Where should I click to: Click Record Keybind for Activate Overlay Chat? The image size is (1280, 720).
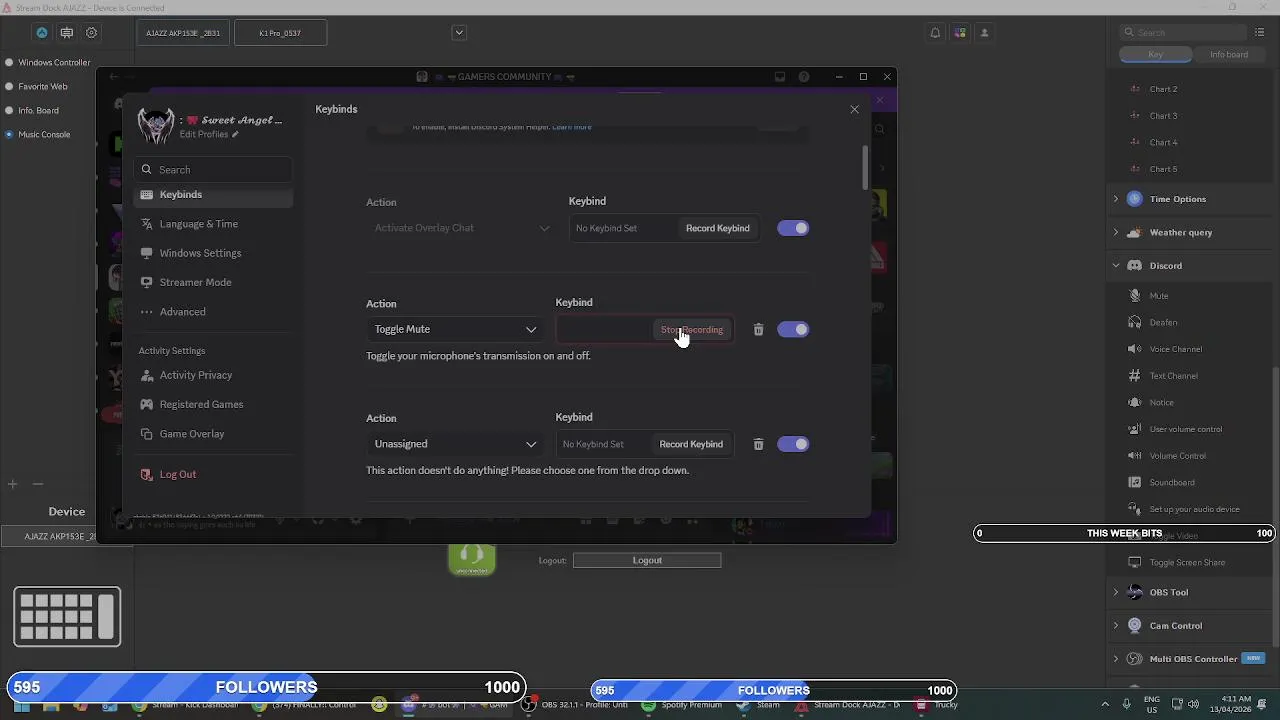(x=717, y=228)
